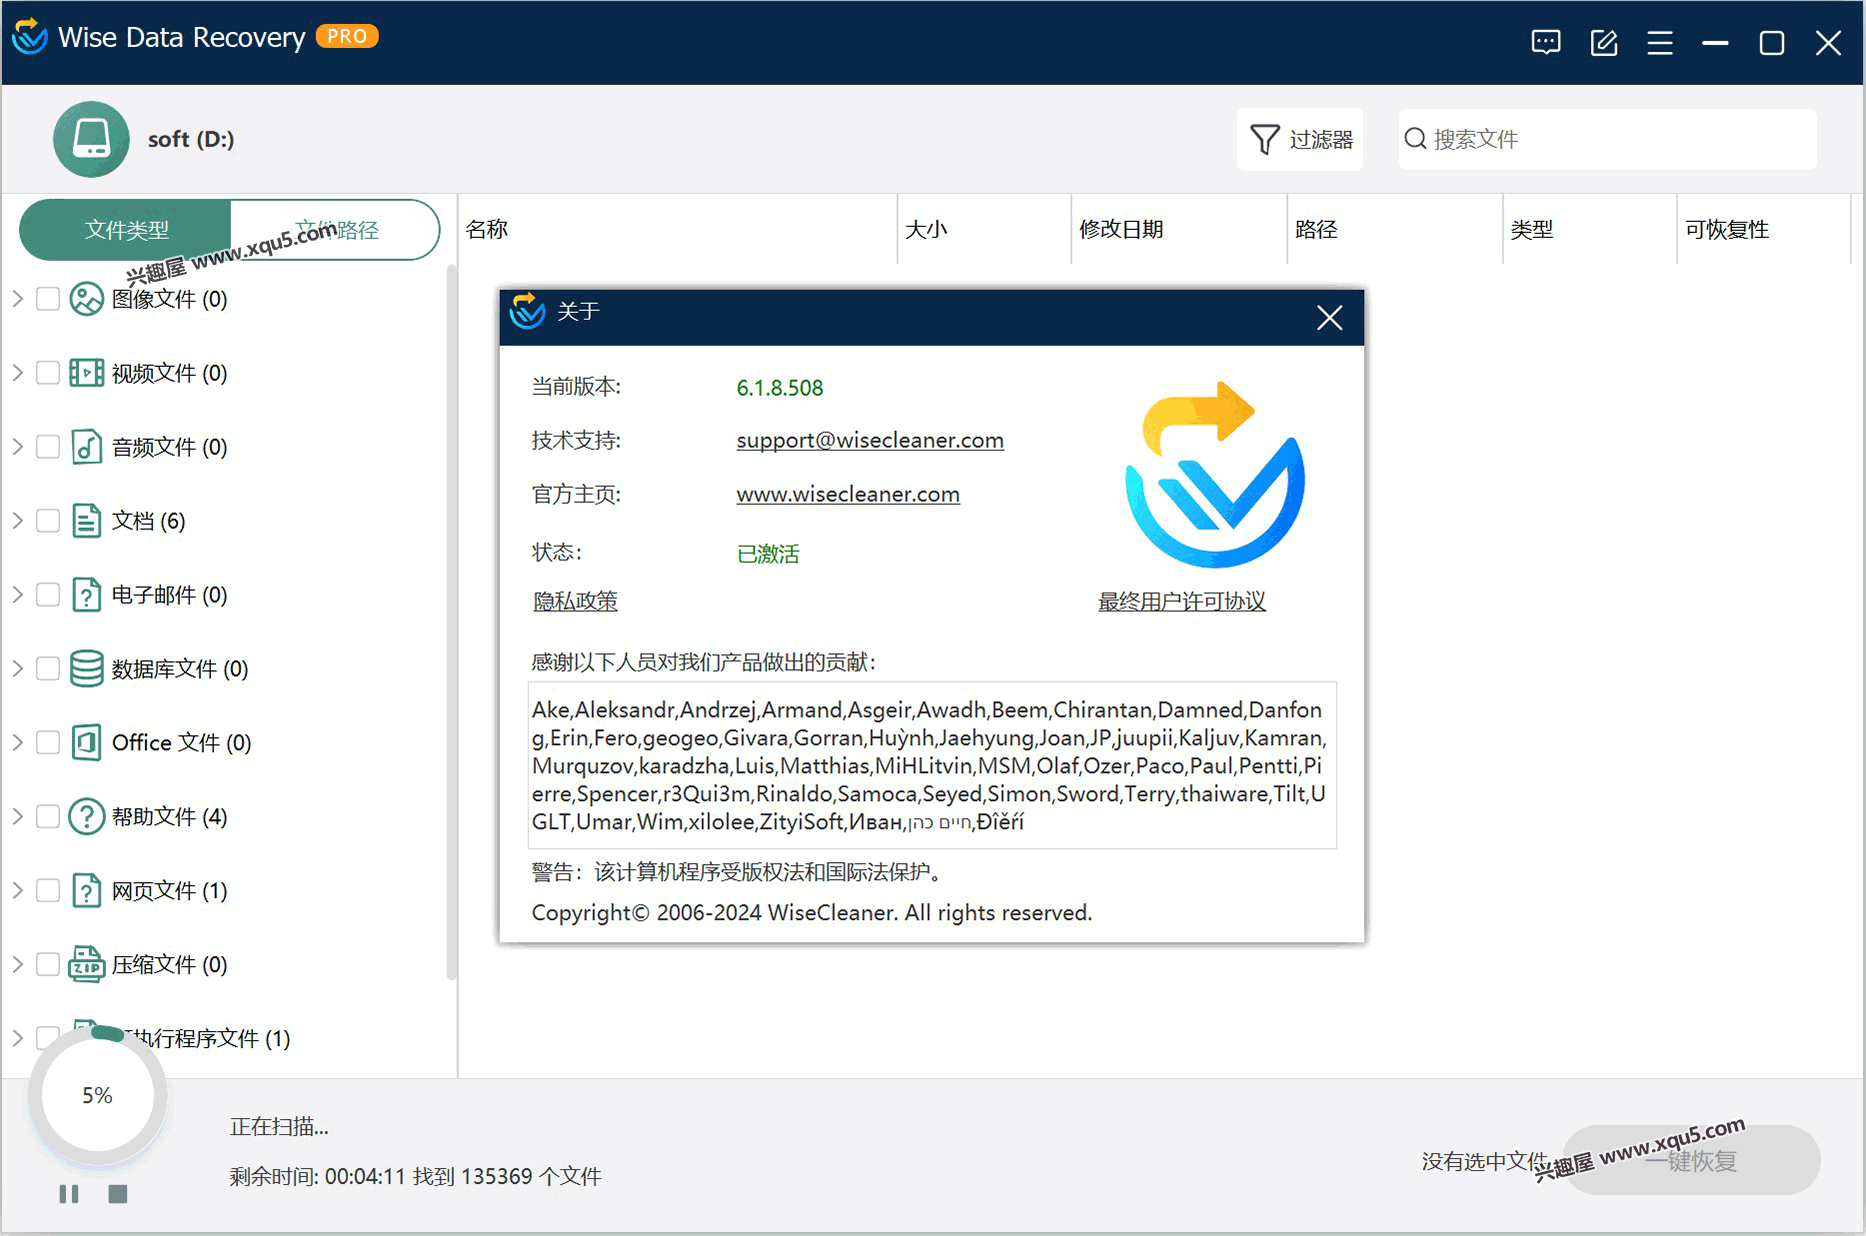Sort by the 类型 column header
Viewport: 1866px width, 1236px height.
[x=1590, y=230]
